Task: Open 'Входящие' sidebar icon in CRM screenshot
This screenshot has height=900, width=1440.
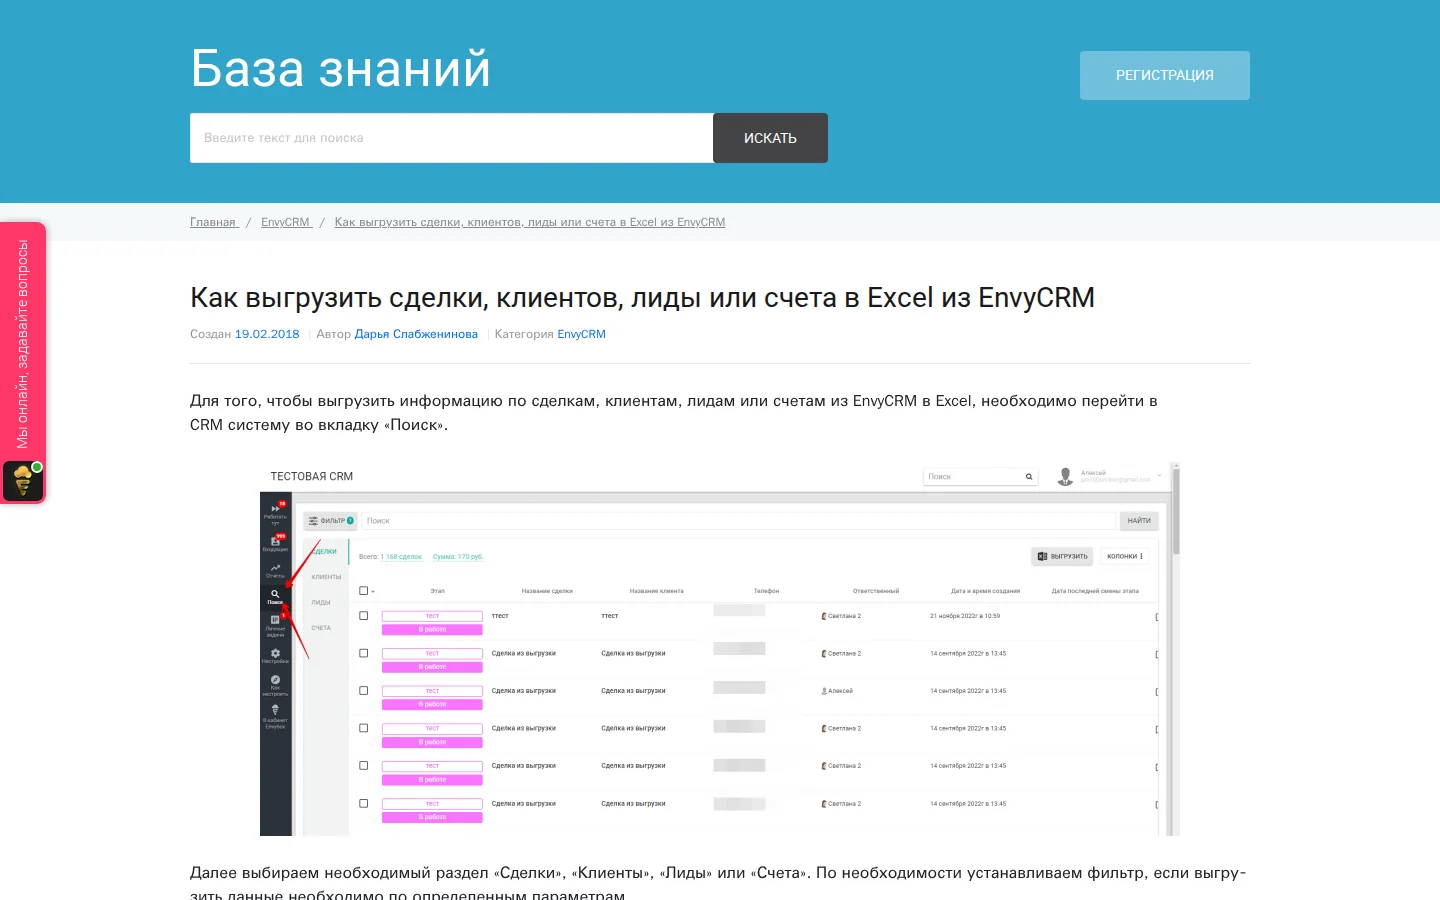Action: point(275,543)
